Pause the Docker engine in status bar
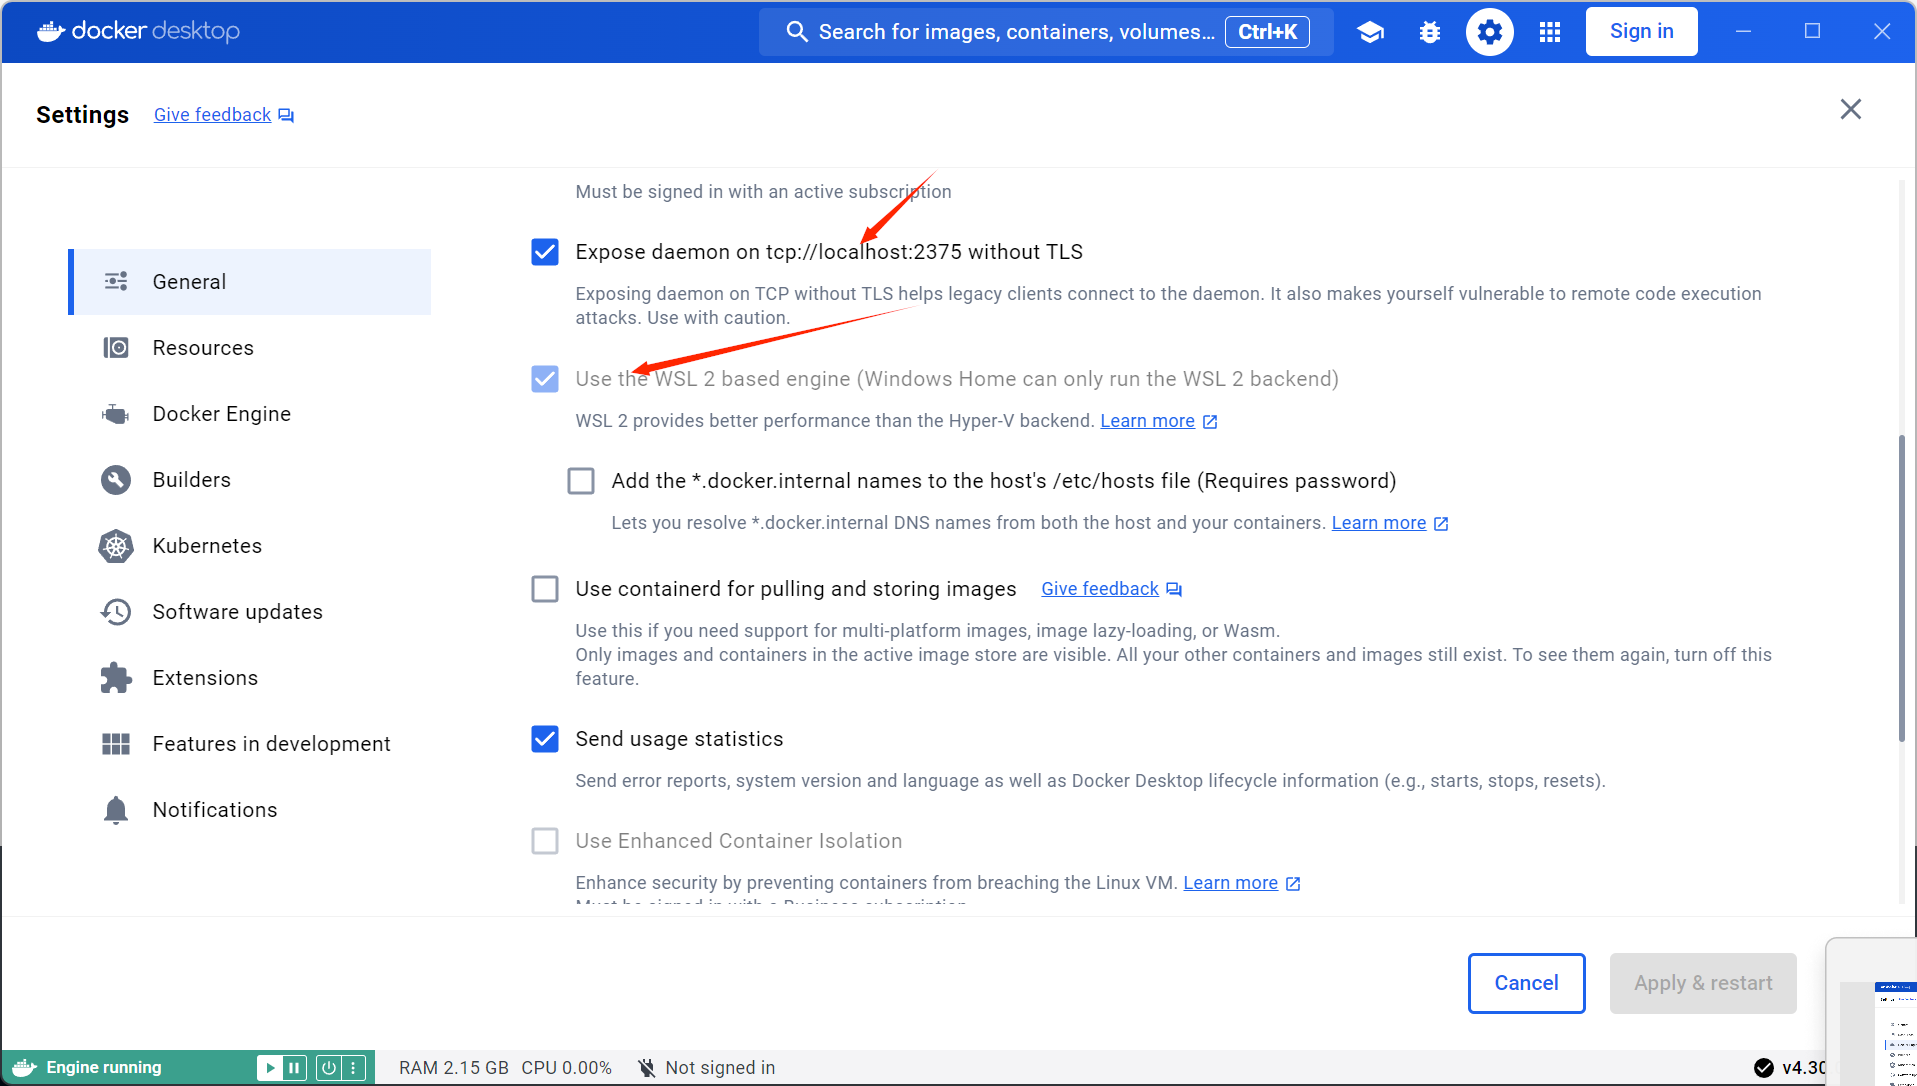The width and height of the screenshot is (1917, 1086). coord(294,1068)
